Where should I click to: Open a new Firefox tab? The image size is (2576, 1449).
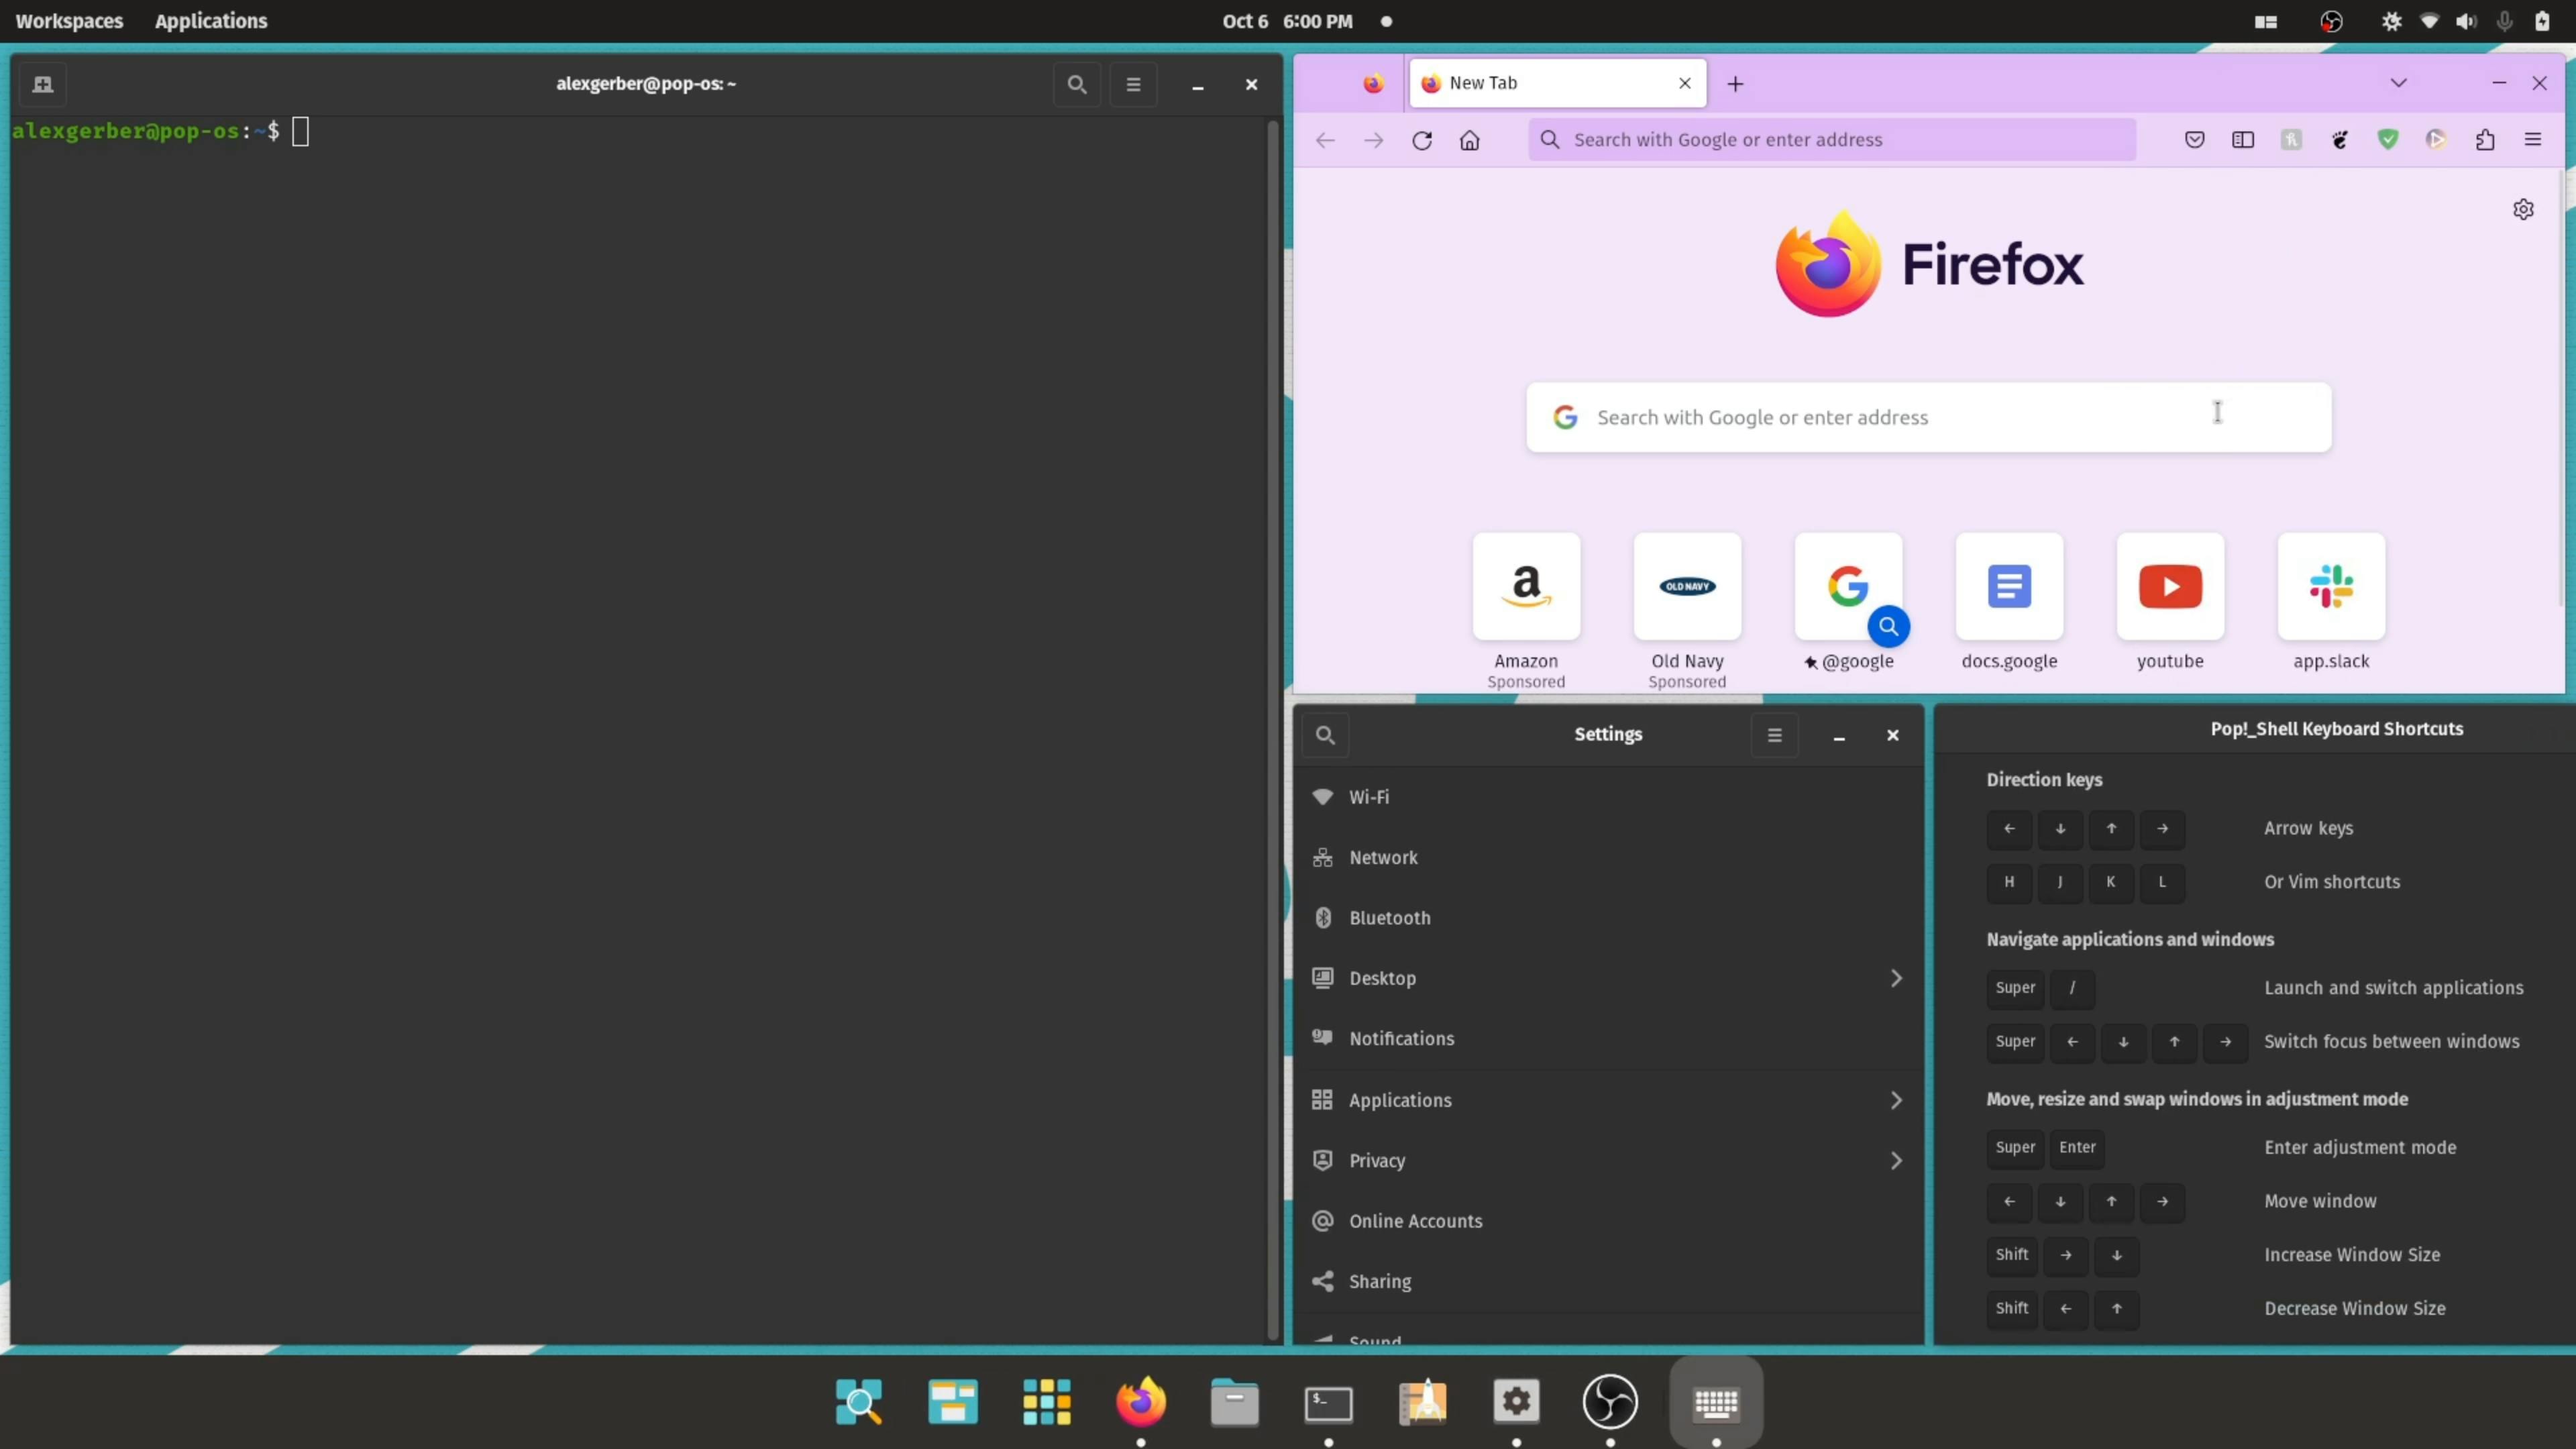tap(1735, 84)
